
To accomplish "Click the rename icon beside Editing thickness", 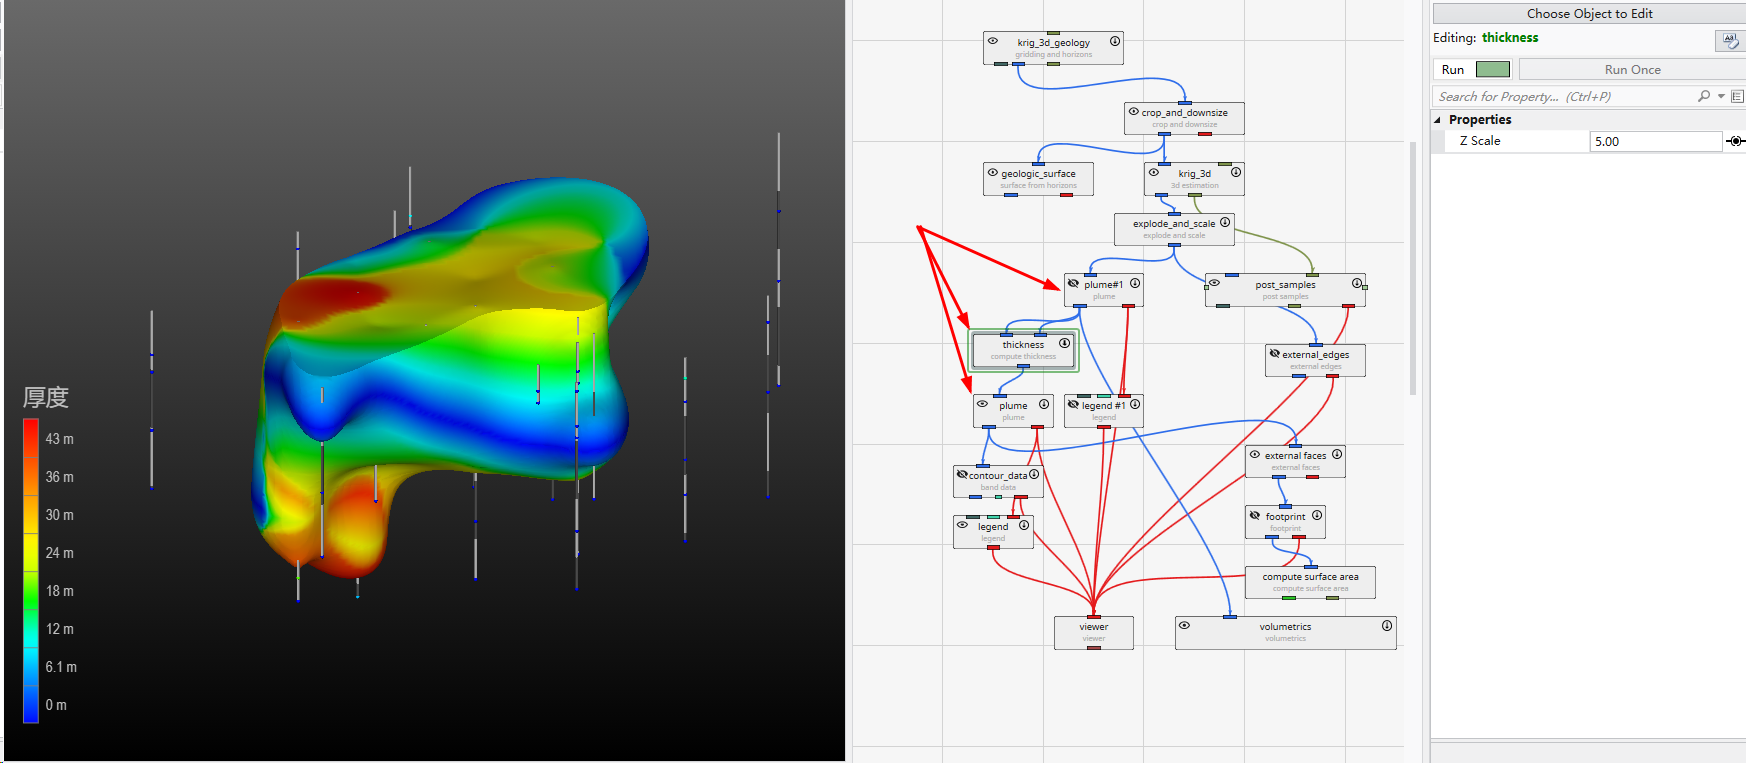I will point(1729,40).
